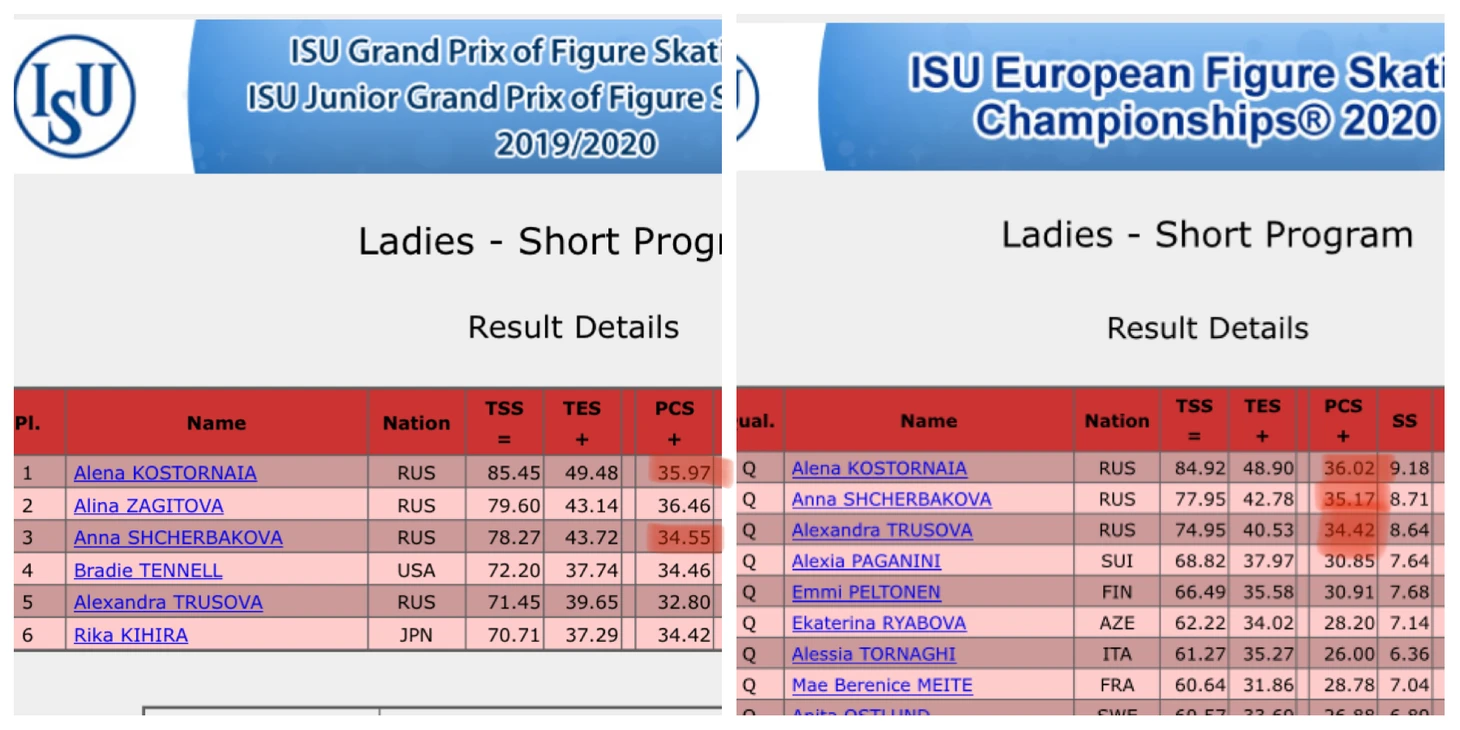This screenshot has width=1460, height=730.
Task: Select the Rika KIHIRA name link
Action: point(131,635)
